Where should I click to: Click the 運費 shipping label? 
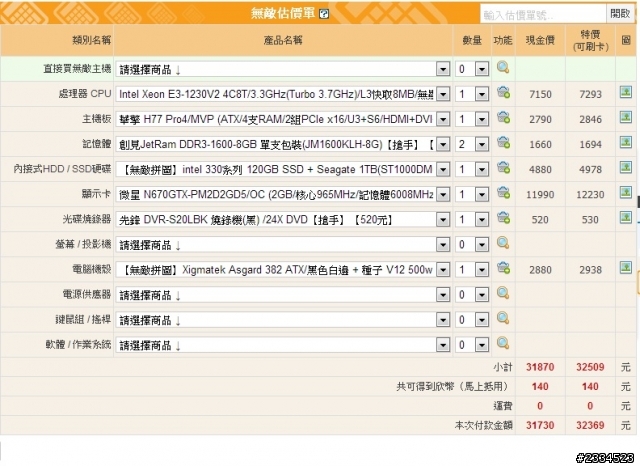click(503, 406)
